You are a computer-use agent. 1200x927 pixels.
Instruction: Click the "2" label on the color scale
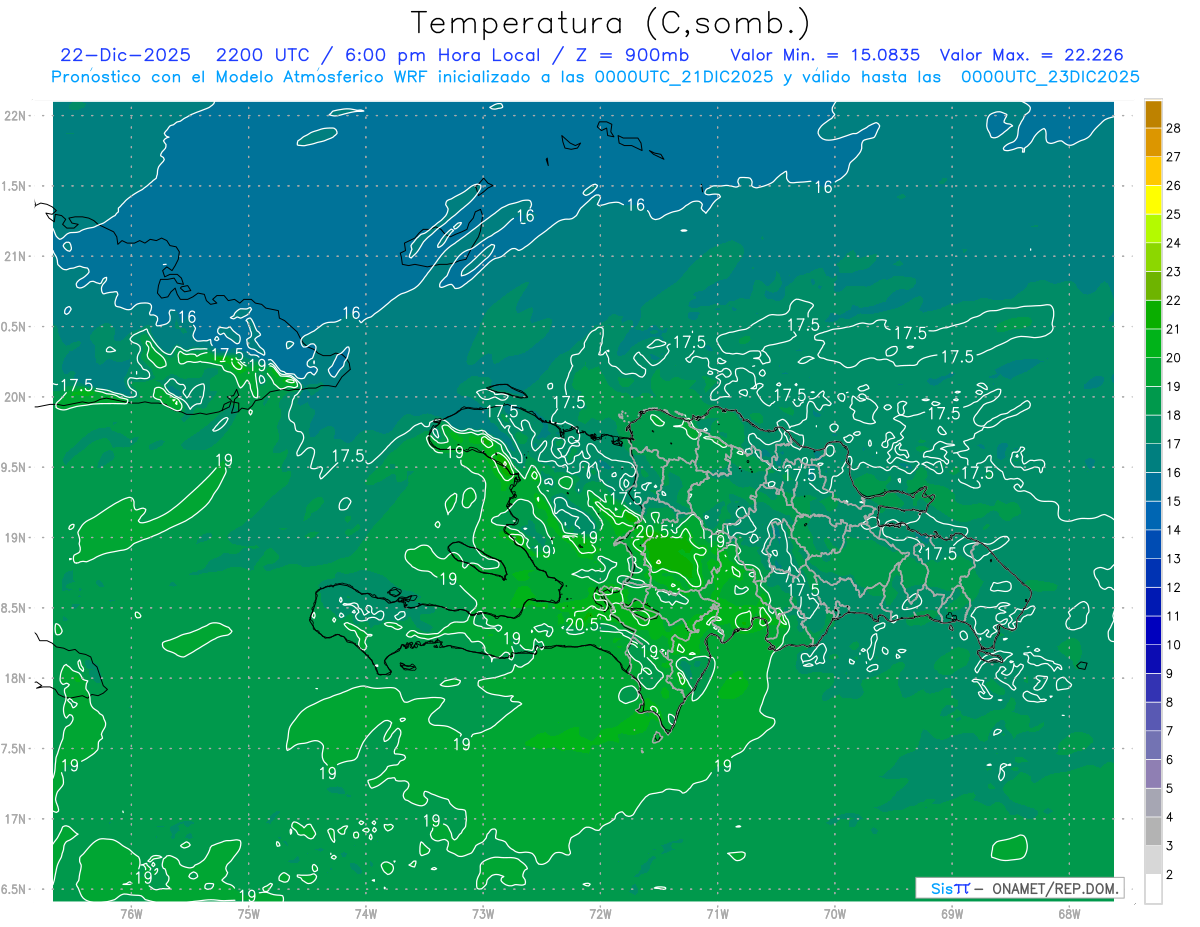1170,875
